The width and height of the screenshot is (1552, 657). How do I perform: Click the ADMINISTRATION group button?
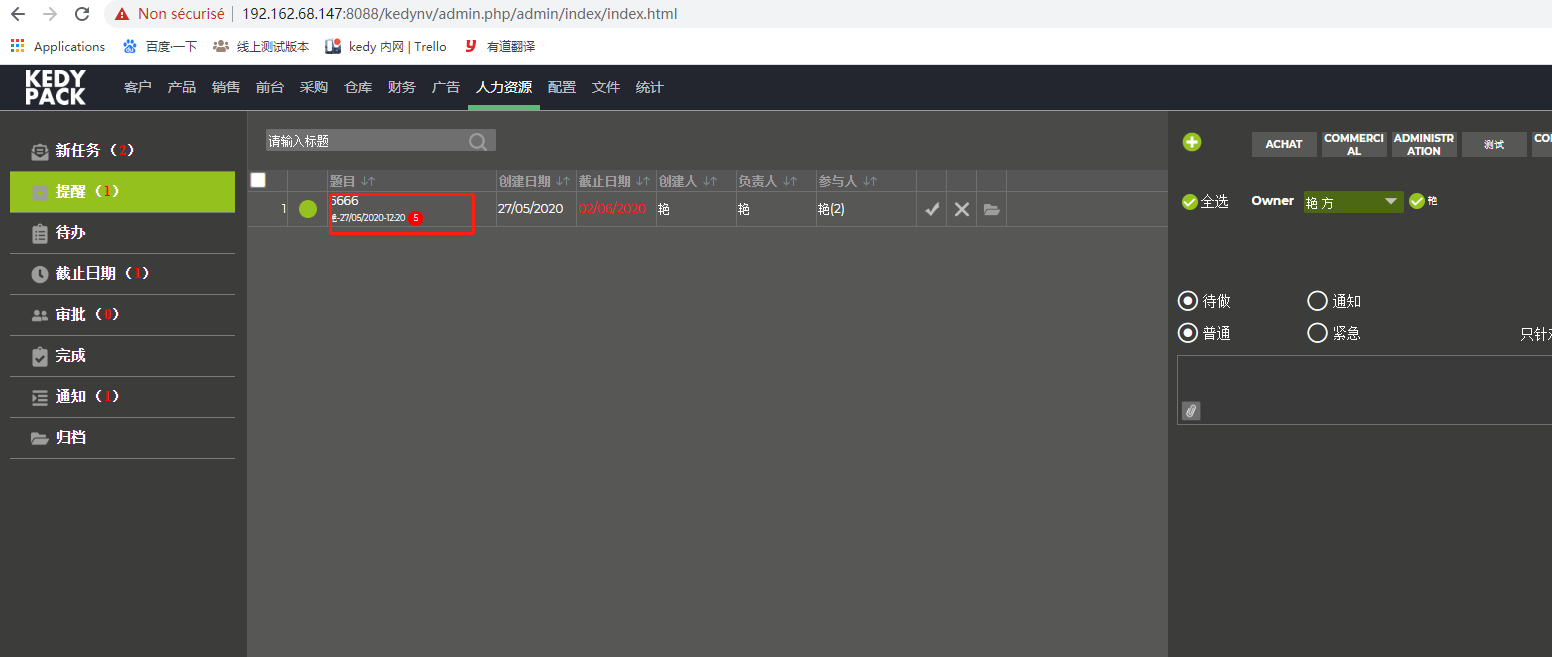(x=1424, y=144)
